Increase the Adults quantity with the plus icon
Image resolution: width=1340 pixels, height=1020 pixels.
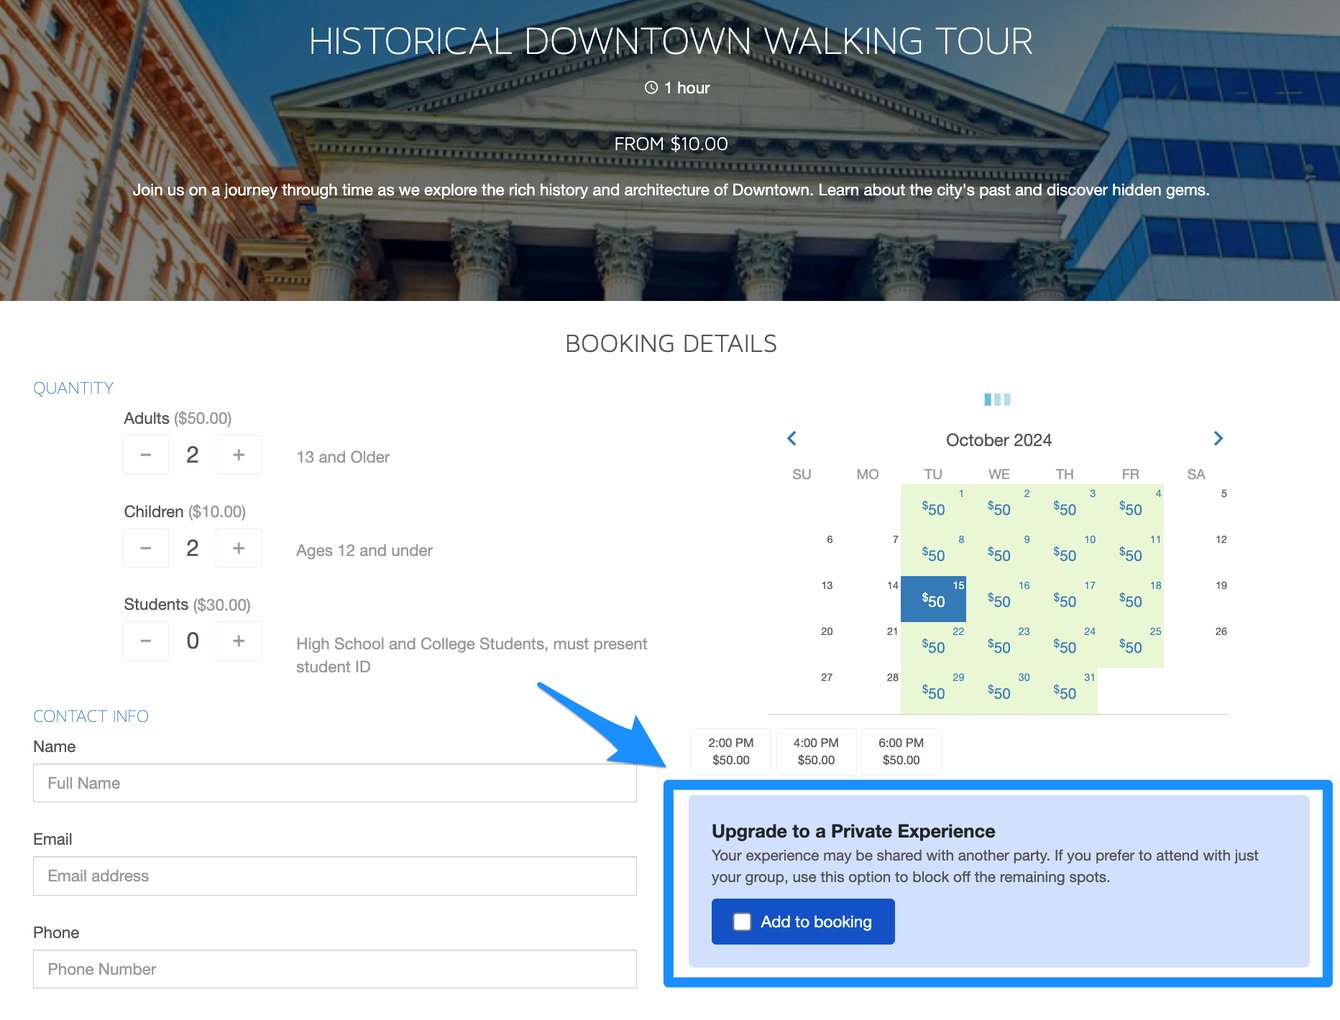238,454
